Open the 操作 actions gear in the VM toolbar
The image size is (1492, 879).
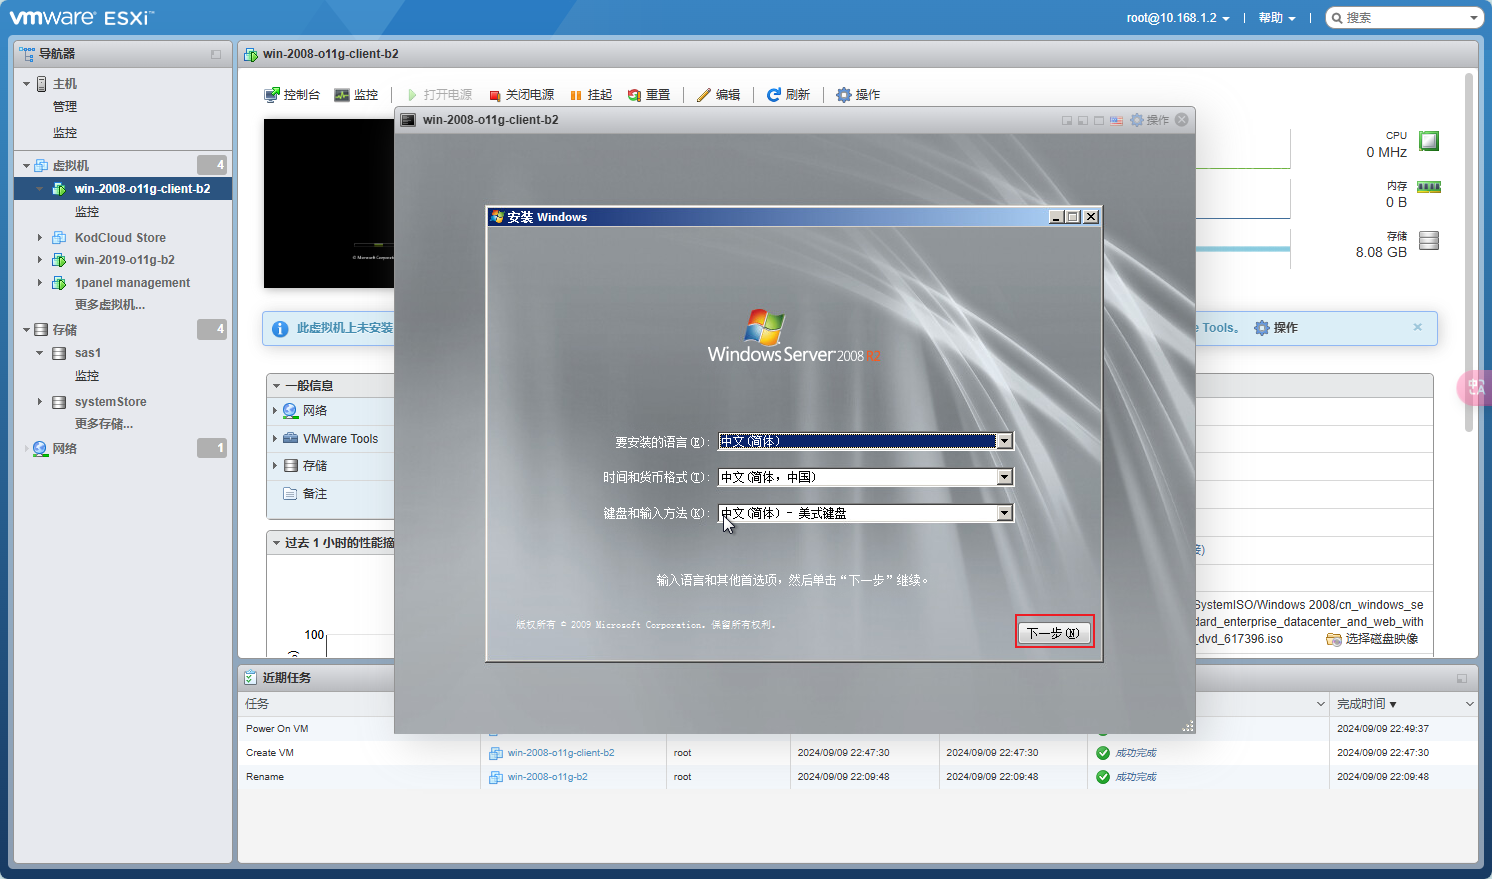pos(858,95)
